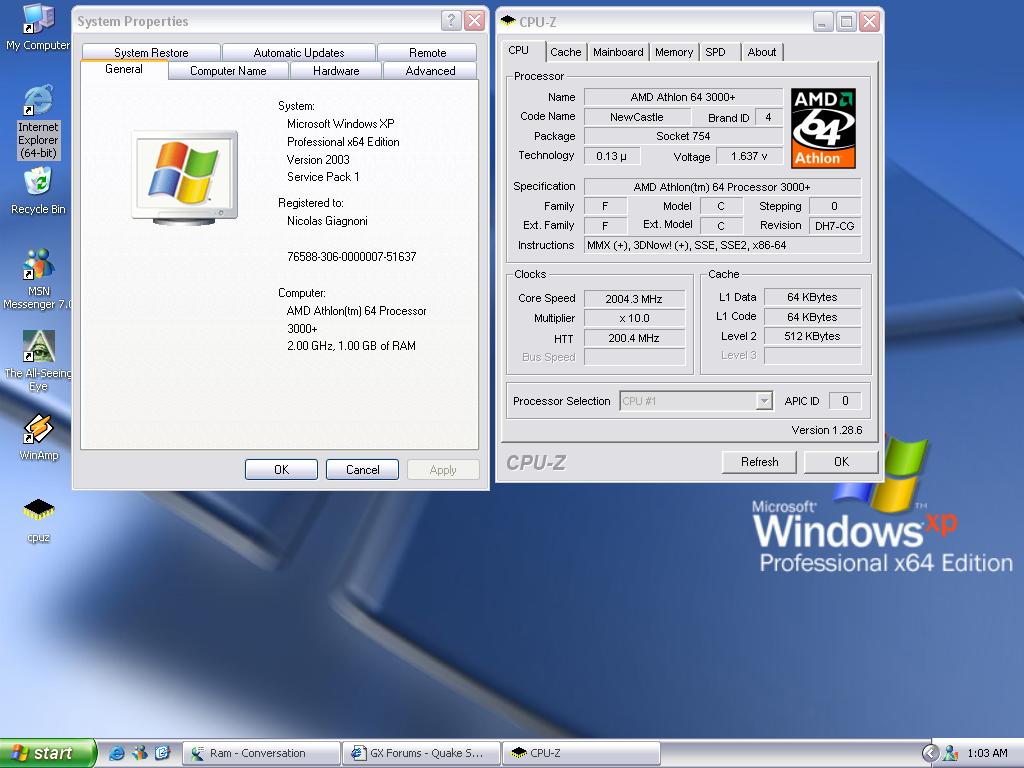
Task: Click the Specification field in CPU-Z
Action: click(x=722, y=187)
